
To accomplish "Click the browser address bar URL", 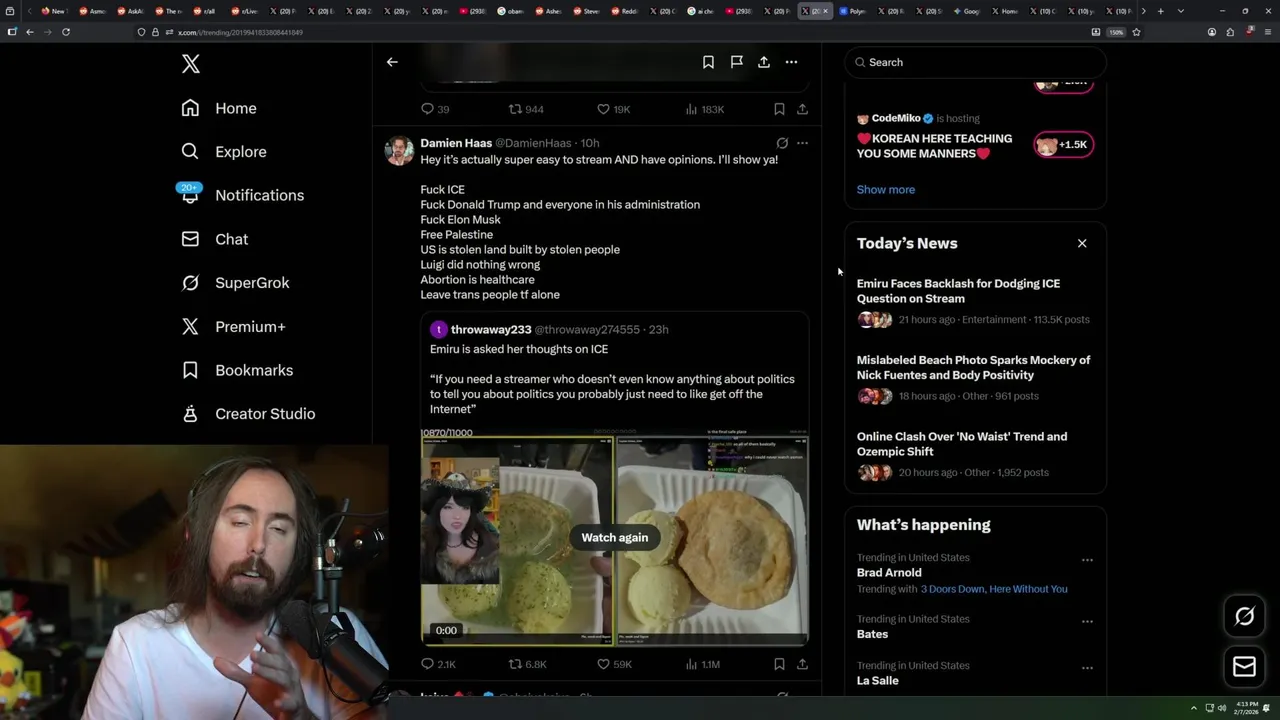I will coord(240,32).
